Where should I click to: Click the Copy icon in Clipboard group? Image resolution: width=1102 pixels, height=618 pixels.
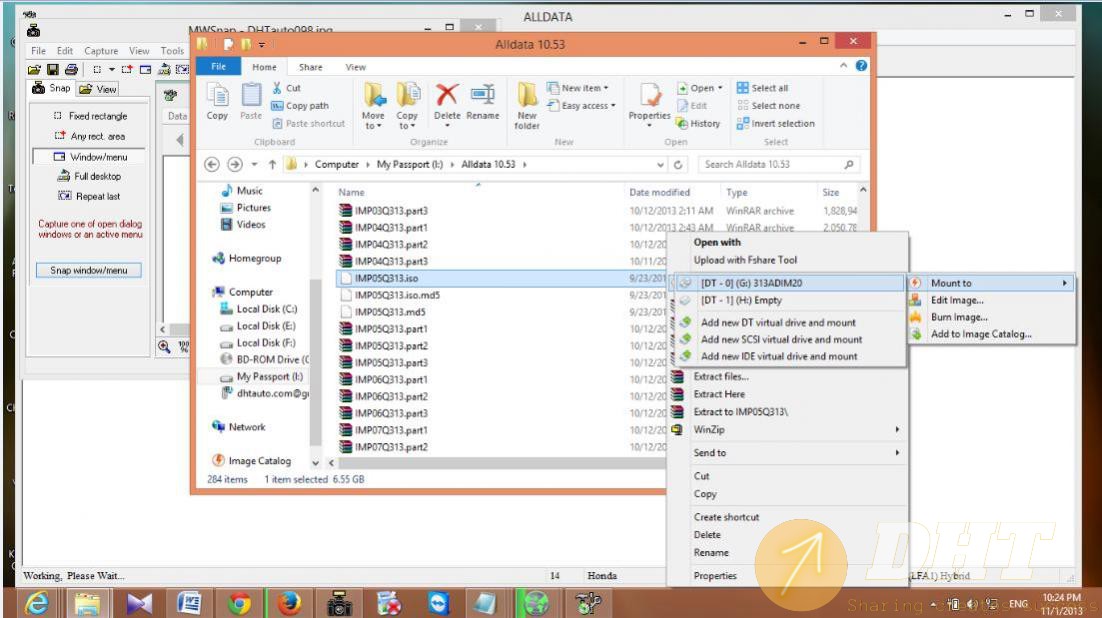[x=217, y=102]
